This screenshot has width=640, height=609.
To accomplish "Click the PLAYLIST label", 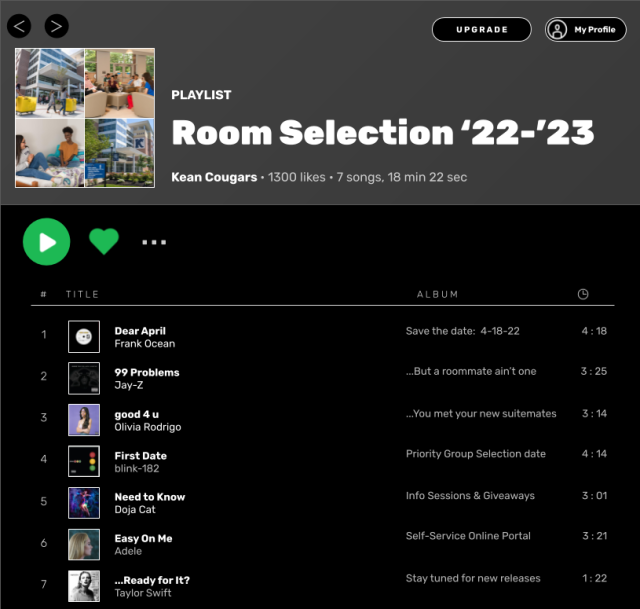I will [201, 95].
